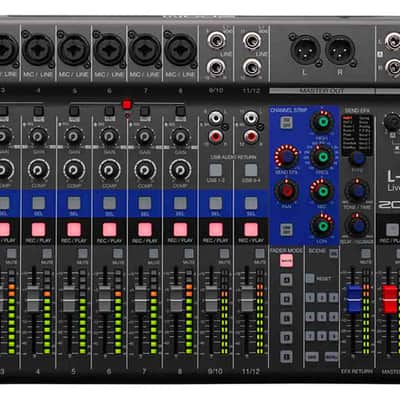Grab the channel 9/10 fader
400x400 pixels.
(211, 299)
